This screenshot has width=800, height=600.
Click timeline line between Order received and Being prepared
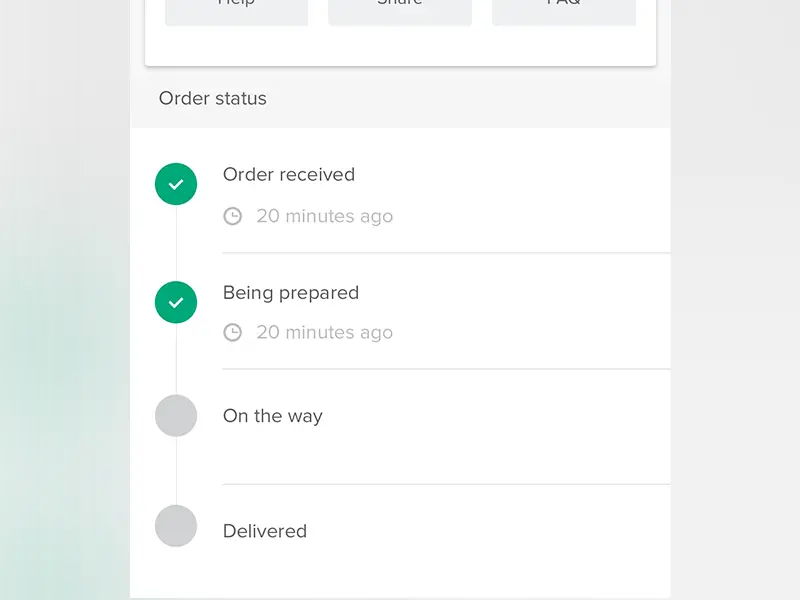coord(176,243)
